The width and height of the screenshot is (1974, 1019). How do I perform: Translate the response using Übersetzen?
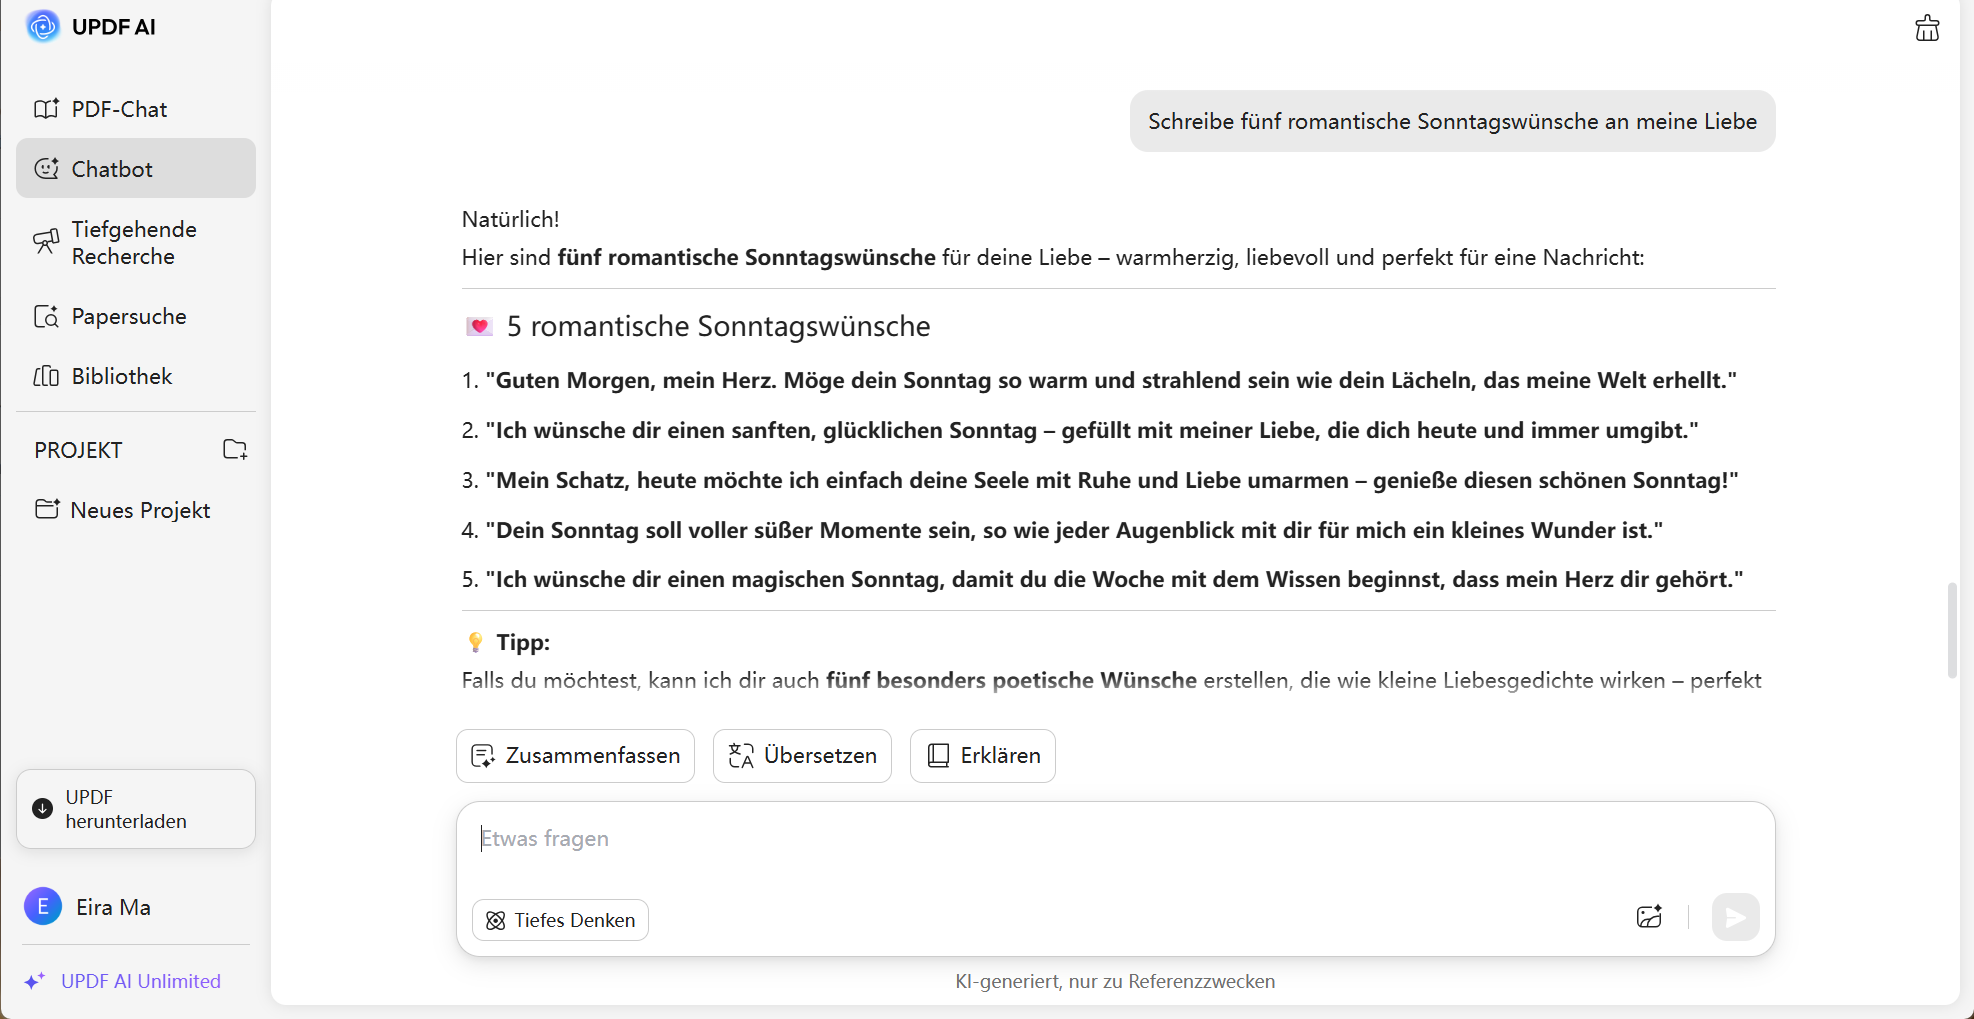pyautogui.click(x=801, y=755)
